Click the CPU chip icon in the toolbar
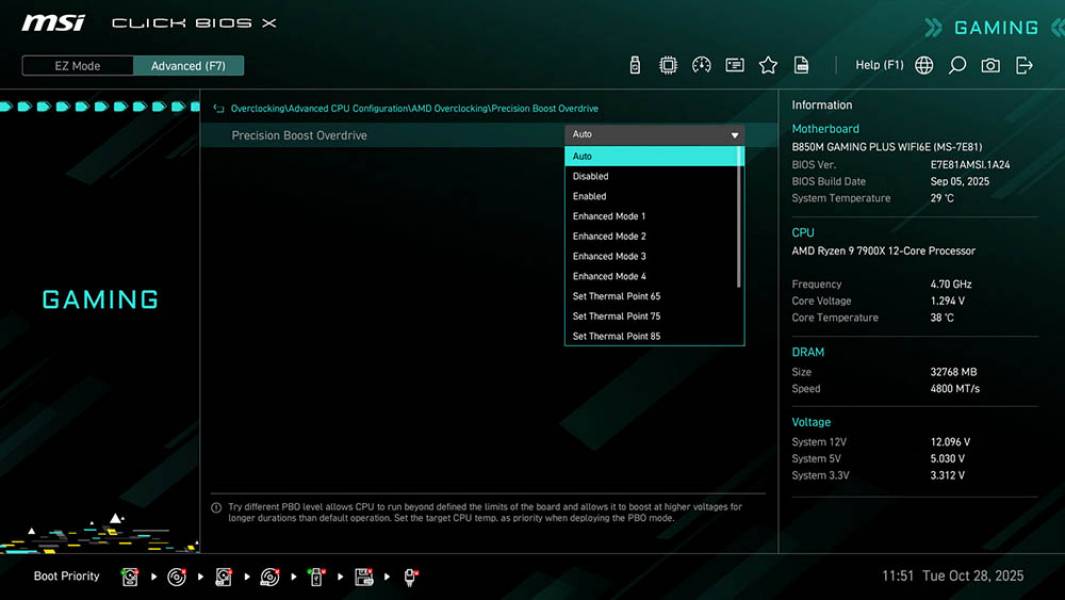This screenshot has height=600, width=1065. pyautogui.click(x=668, y=64)
